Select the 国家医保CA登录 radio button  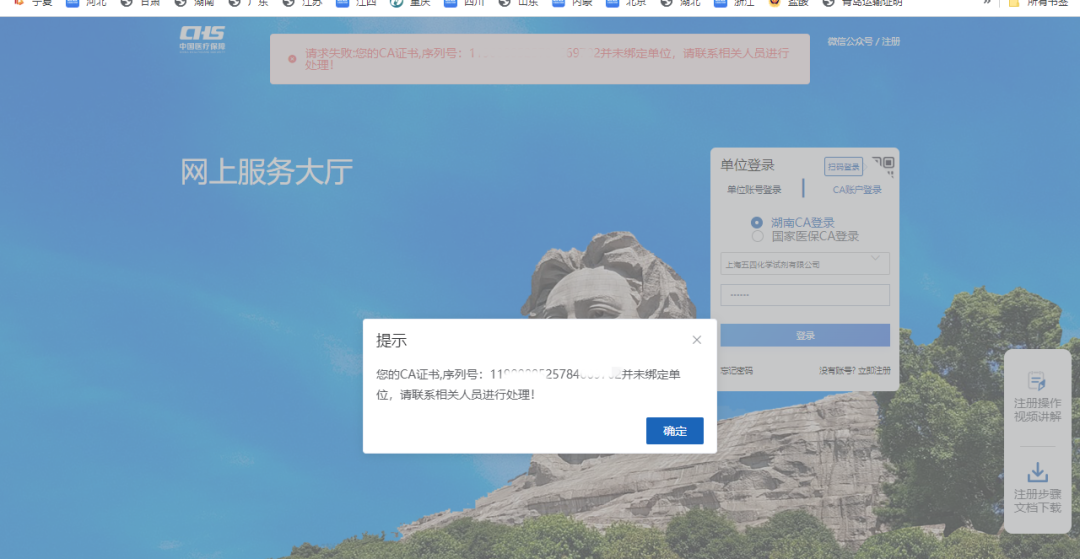pyautogui.click(x=757, y=237)
